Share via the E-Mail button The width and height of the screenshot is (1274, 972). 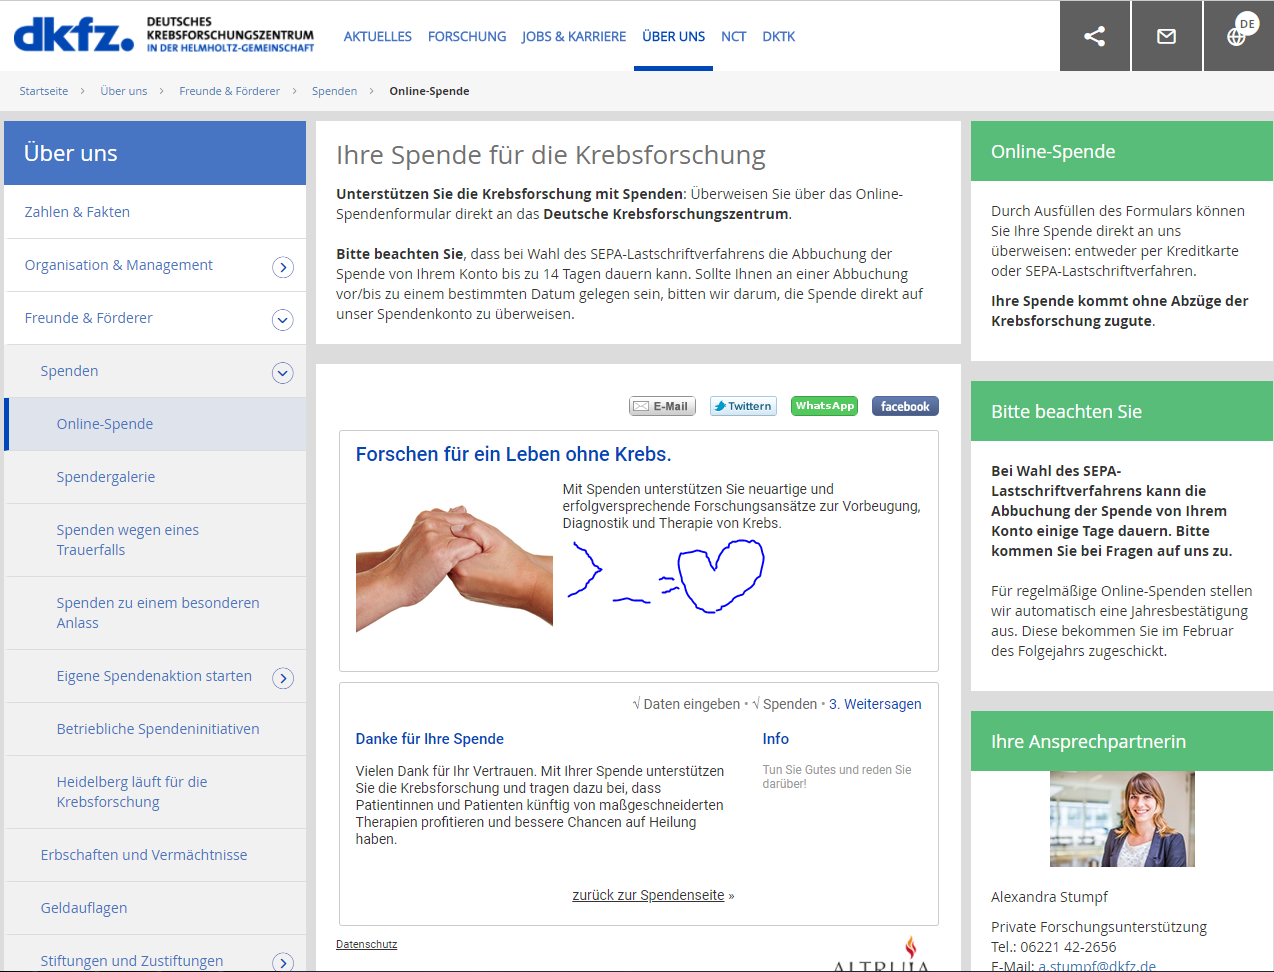tap(662, 406)
